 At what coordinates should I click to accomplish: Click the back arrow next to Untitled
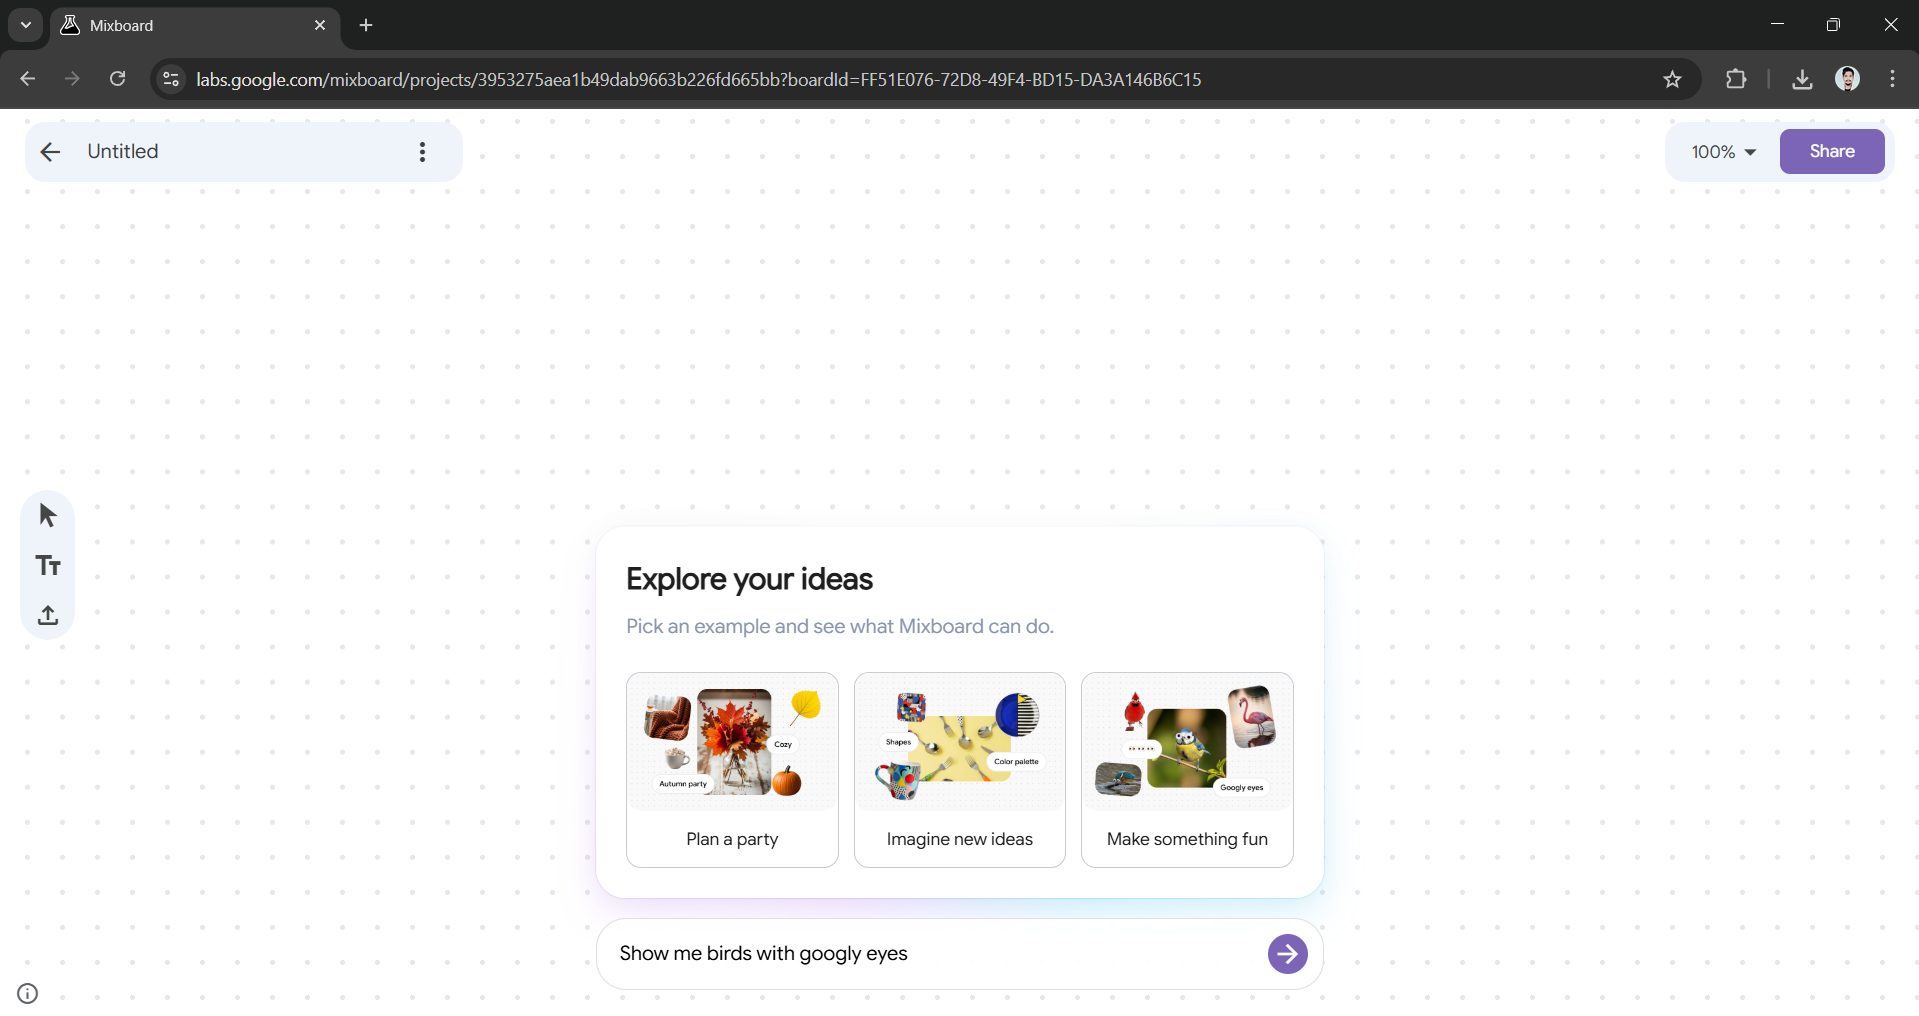[50, 151]
